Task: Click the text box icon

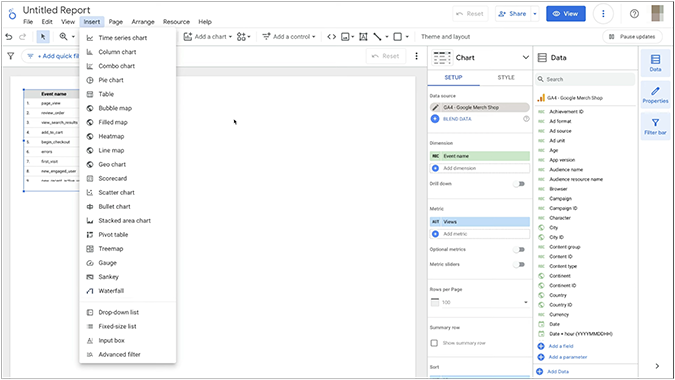Action: tap(363, 37)
